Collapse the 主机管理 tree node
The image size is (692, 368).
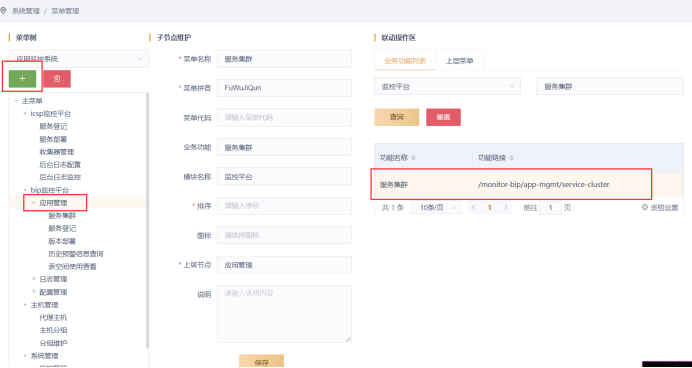click(x=25, y=305)
